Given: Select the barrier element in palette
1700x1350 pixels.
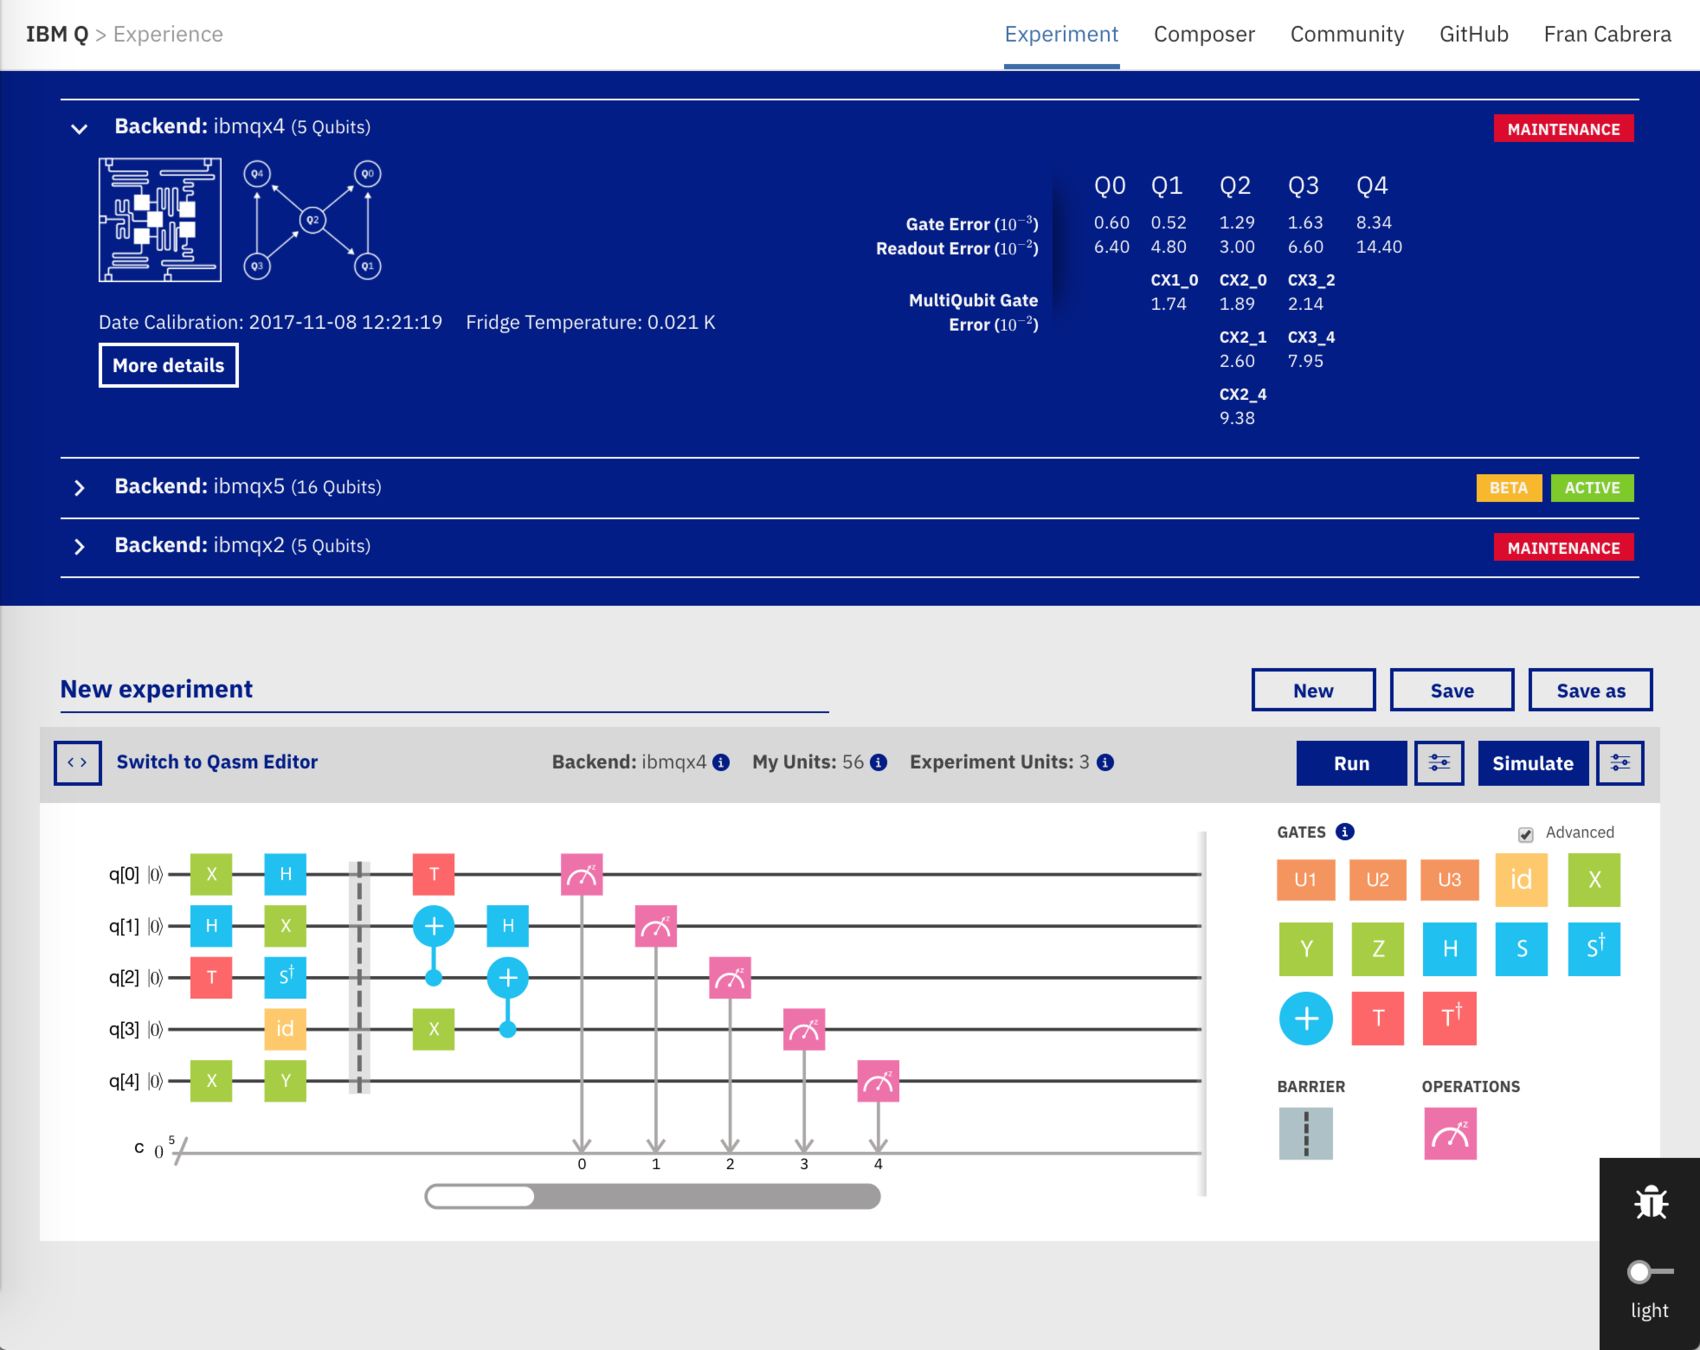Looking at the screenshot, I should point(1306,1134).
